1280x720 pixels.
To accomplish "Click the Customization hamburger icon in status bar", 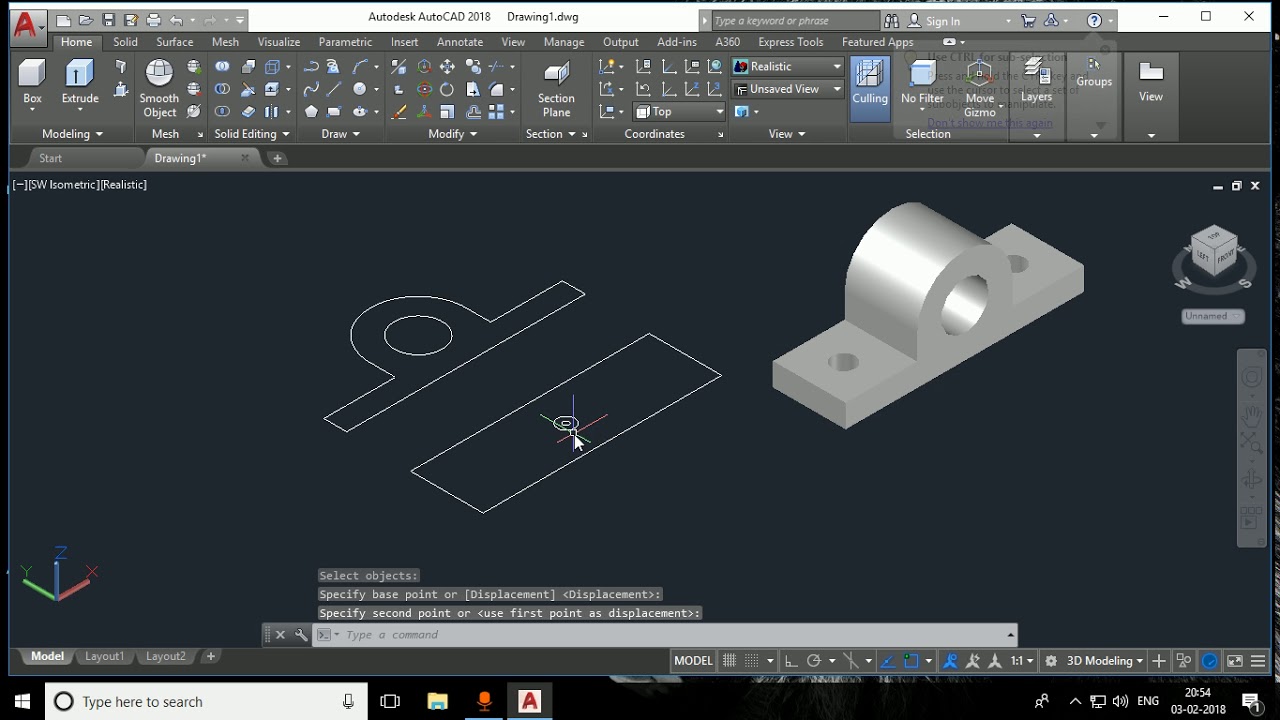I will pyautogui.click(x=1258, y=661).
